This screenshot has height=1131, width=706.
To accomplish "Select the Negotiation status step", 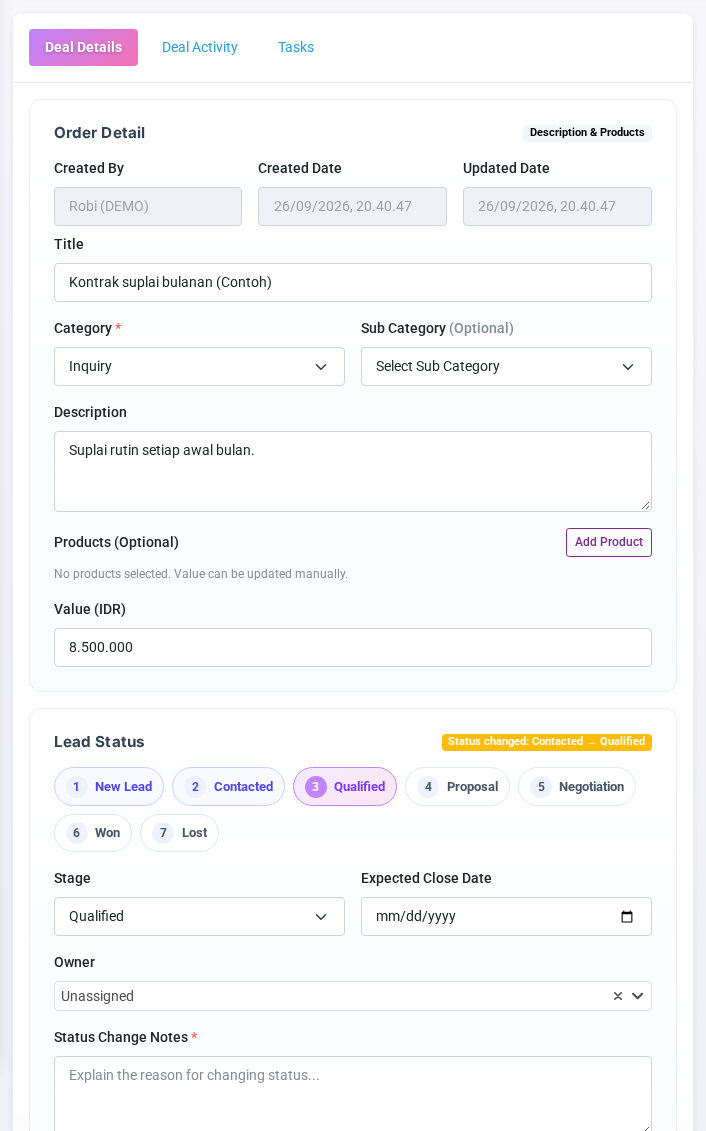I will [577, 787].
